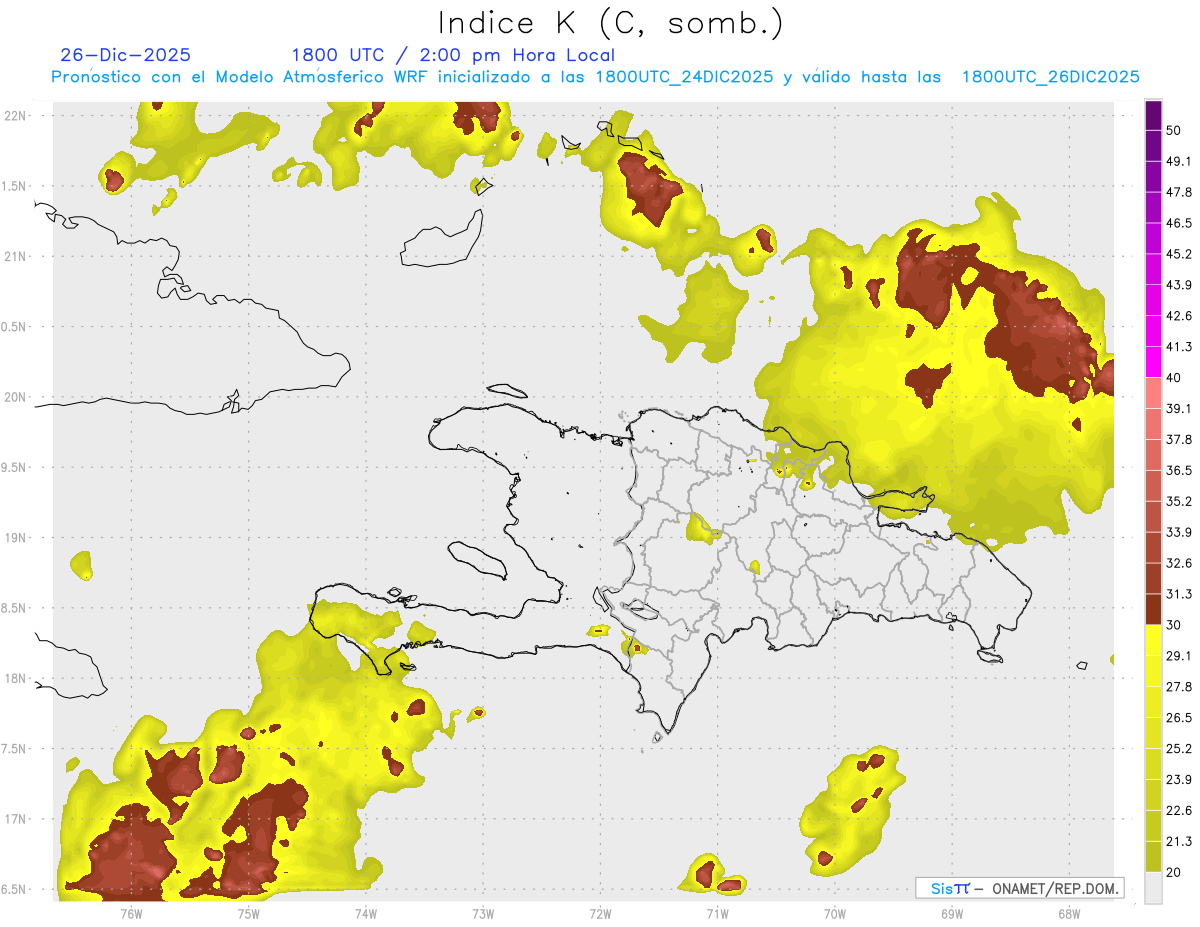Click the '69W' longitude axis label
Viewport: 1200px width, 927px height.
(951, 913)
